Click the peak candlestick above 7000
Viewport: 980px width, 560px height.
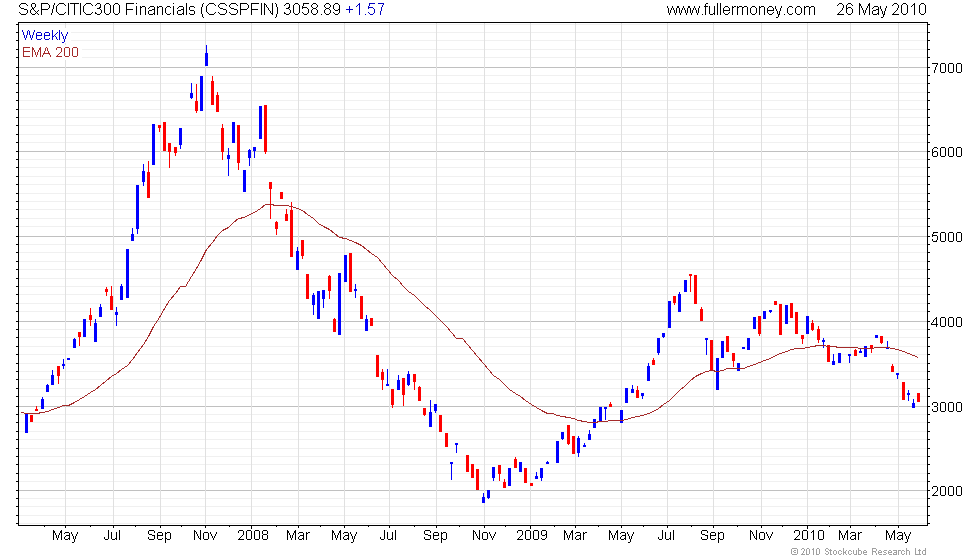coord(206,56)
